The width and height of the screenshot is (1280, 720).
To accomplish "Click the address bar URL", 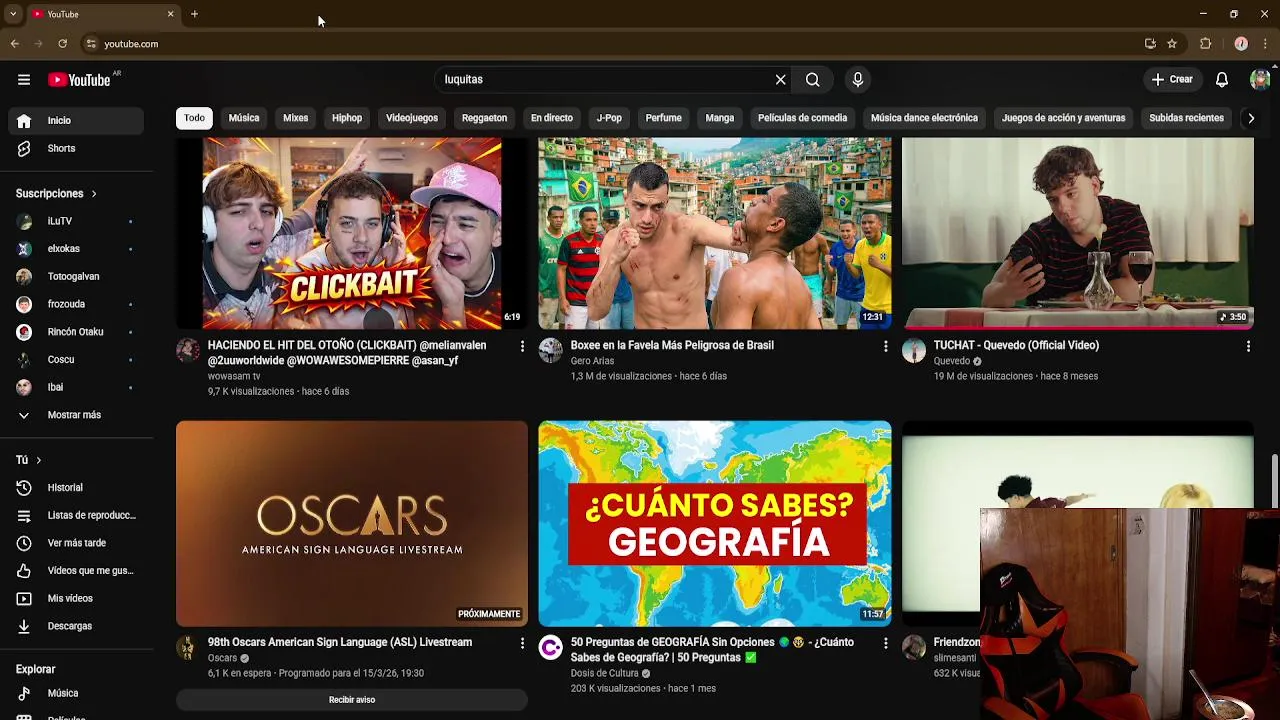I will (131, 44).
